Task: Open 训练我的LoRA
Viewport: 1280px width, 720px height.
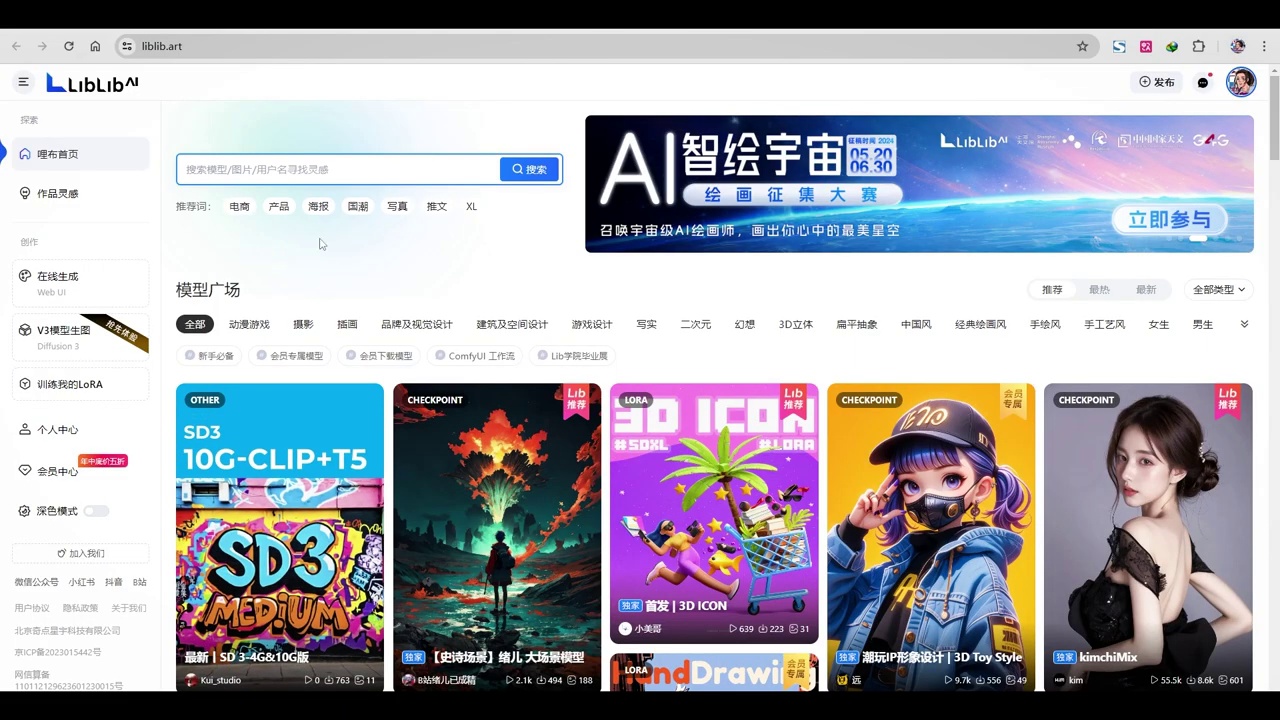Action: pyautogui.click(x=81, y=384)
